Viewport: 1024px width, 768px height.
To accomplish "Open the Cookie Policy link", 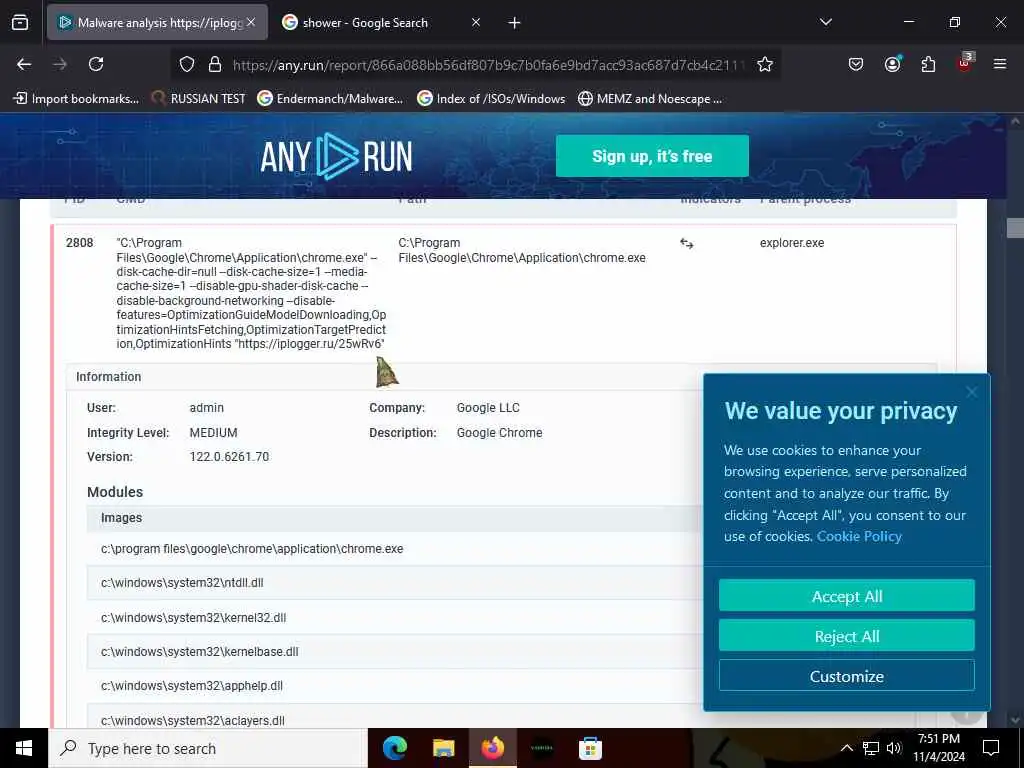I will (859, 536).
